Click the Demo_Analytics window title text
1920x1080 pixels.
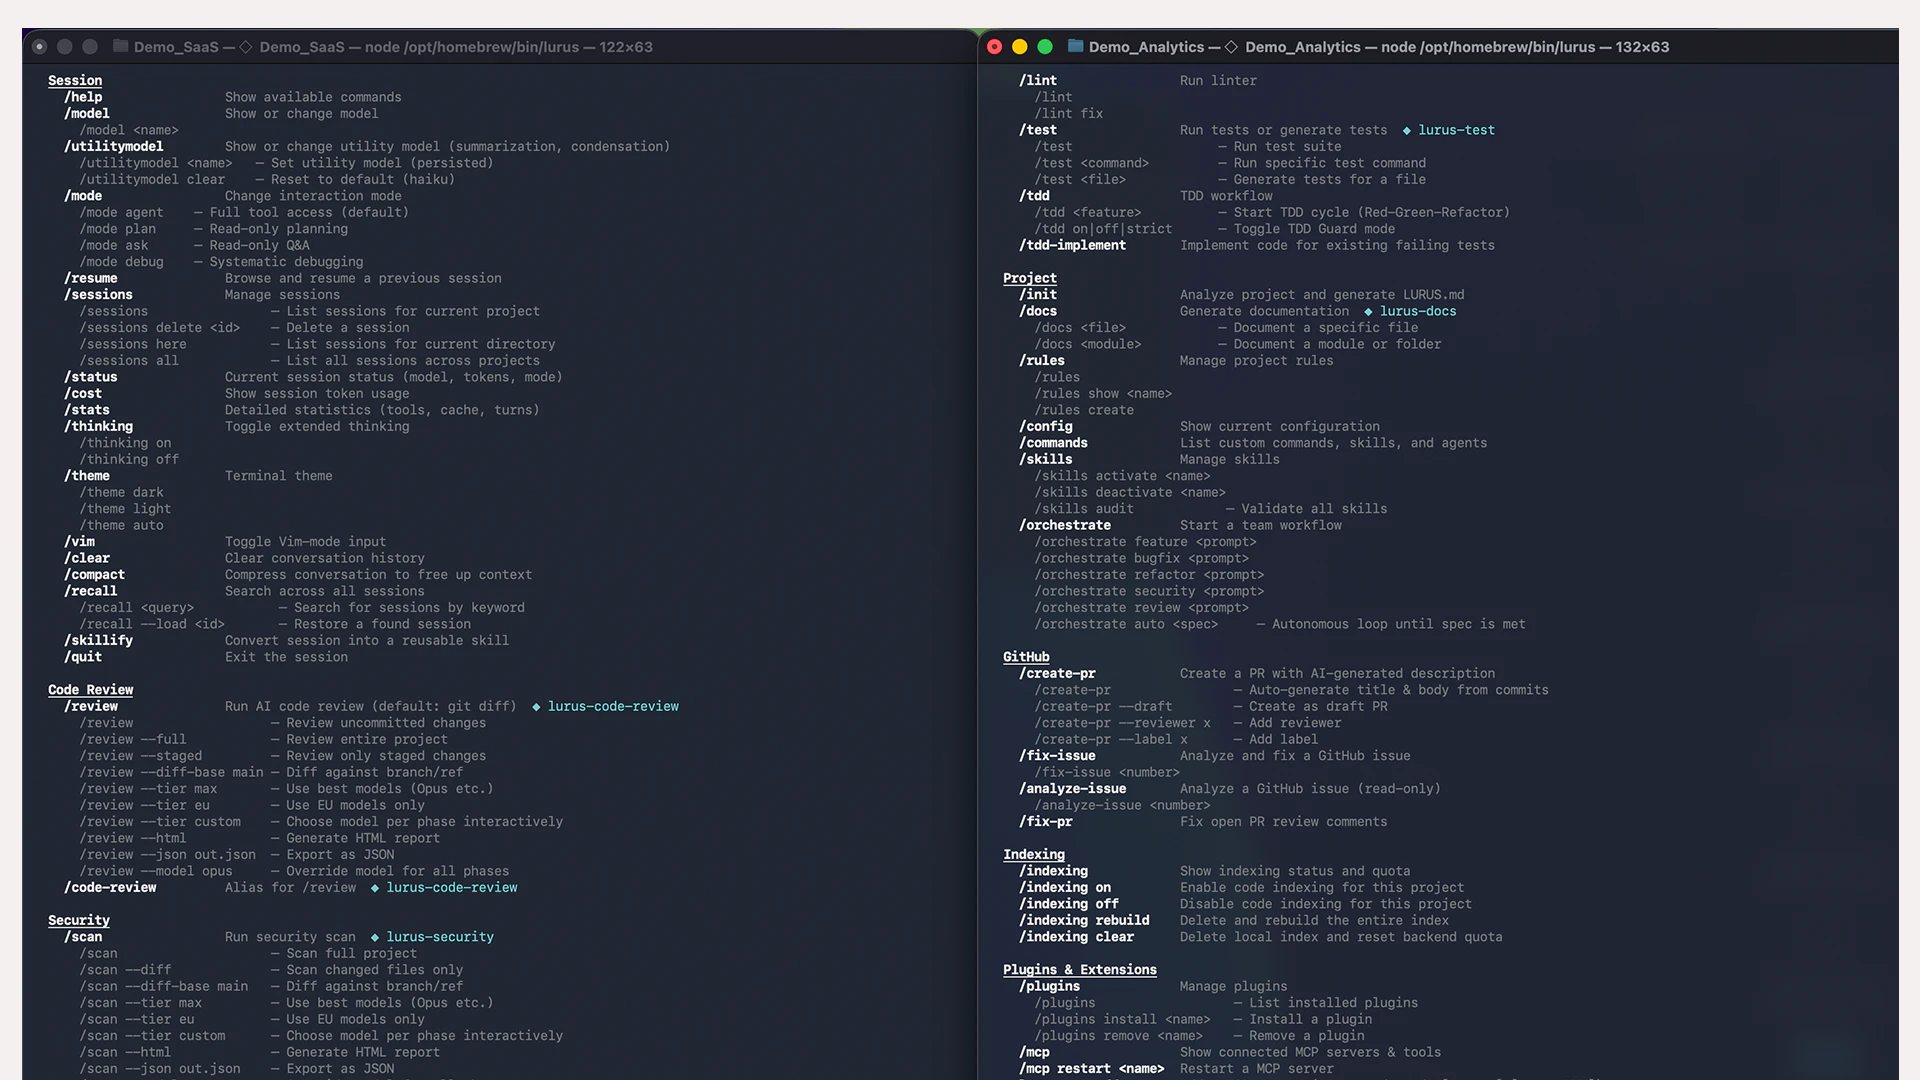[x=1378, y=47]
